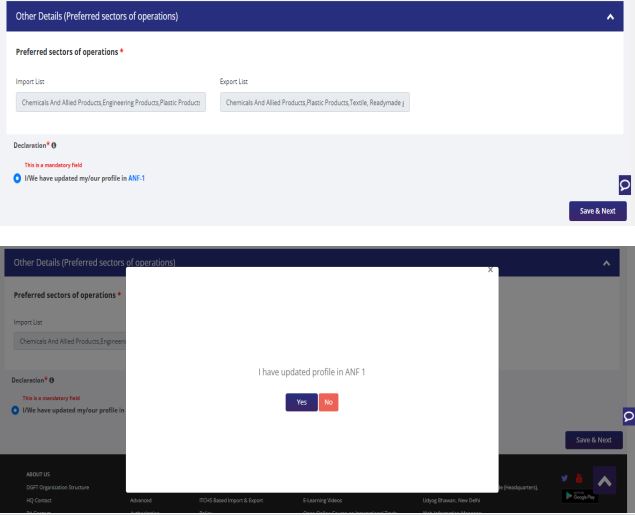Click the undimmed Save & Next button
This screenshot has width=635, height=515.
click(596, 211)
